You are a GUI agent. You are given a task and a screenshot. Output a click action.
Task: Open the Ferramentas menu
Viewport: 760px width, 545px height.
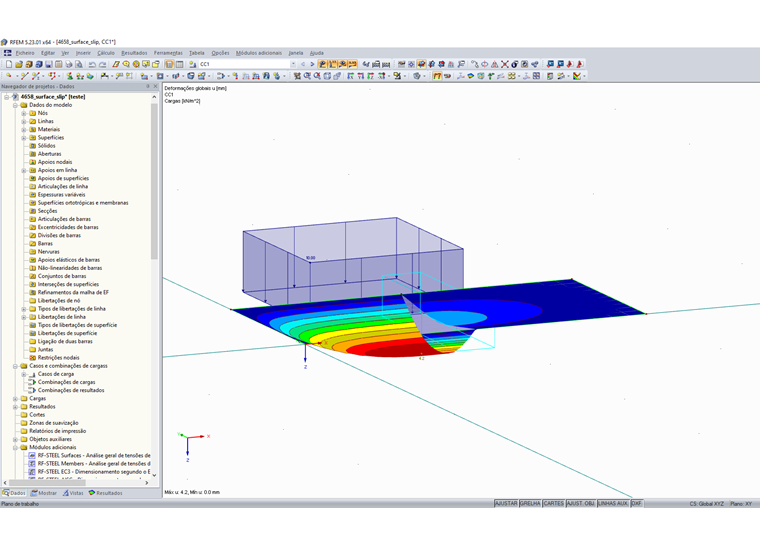pyautogui.click(x=168, y=53)
